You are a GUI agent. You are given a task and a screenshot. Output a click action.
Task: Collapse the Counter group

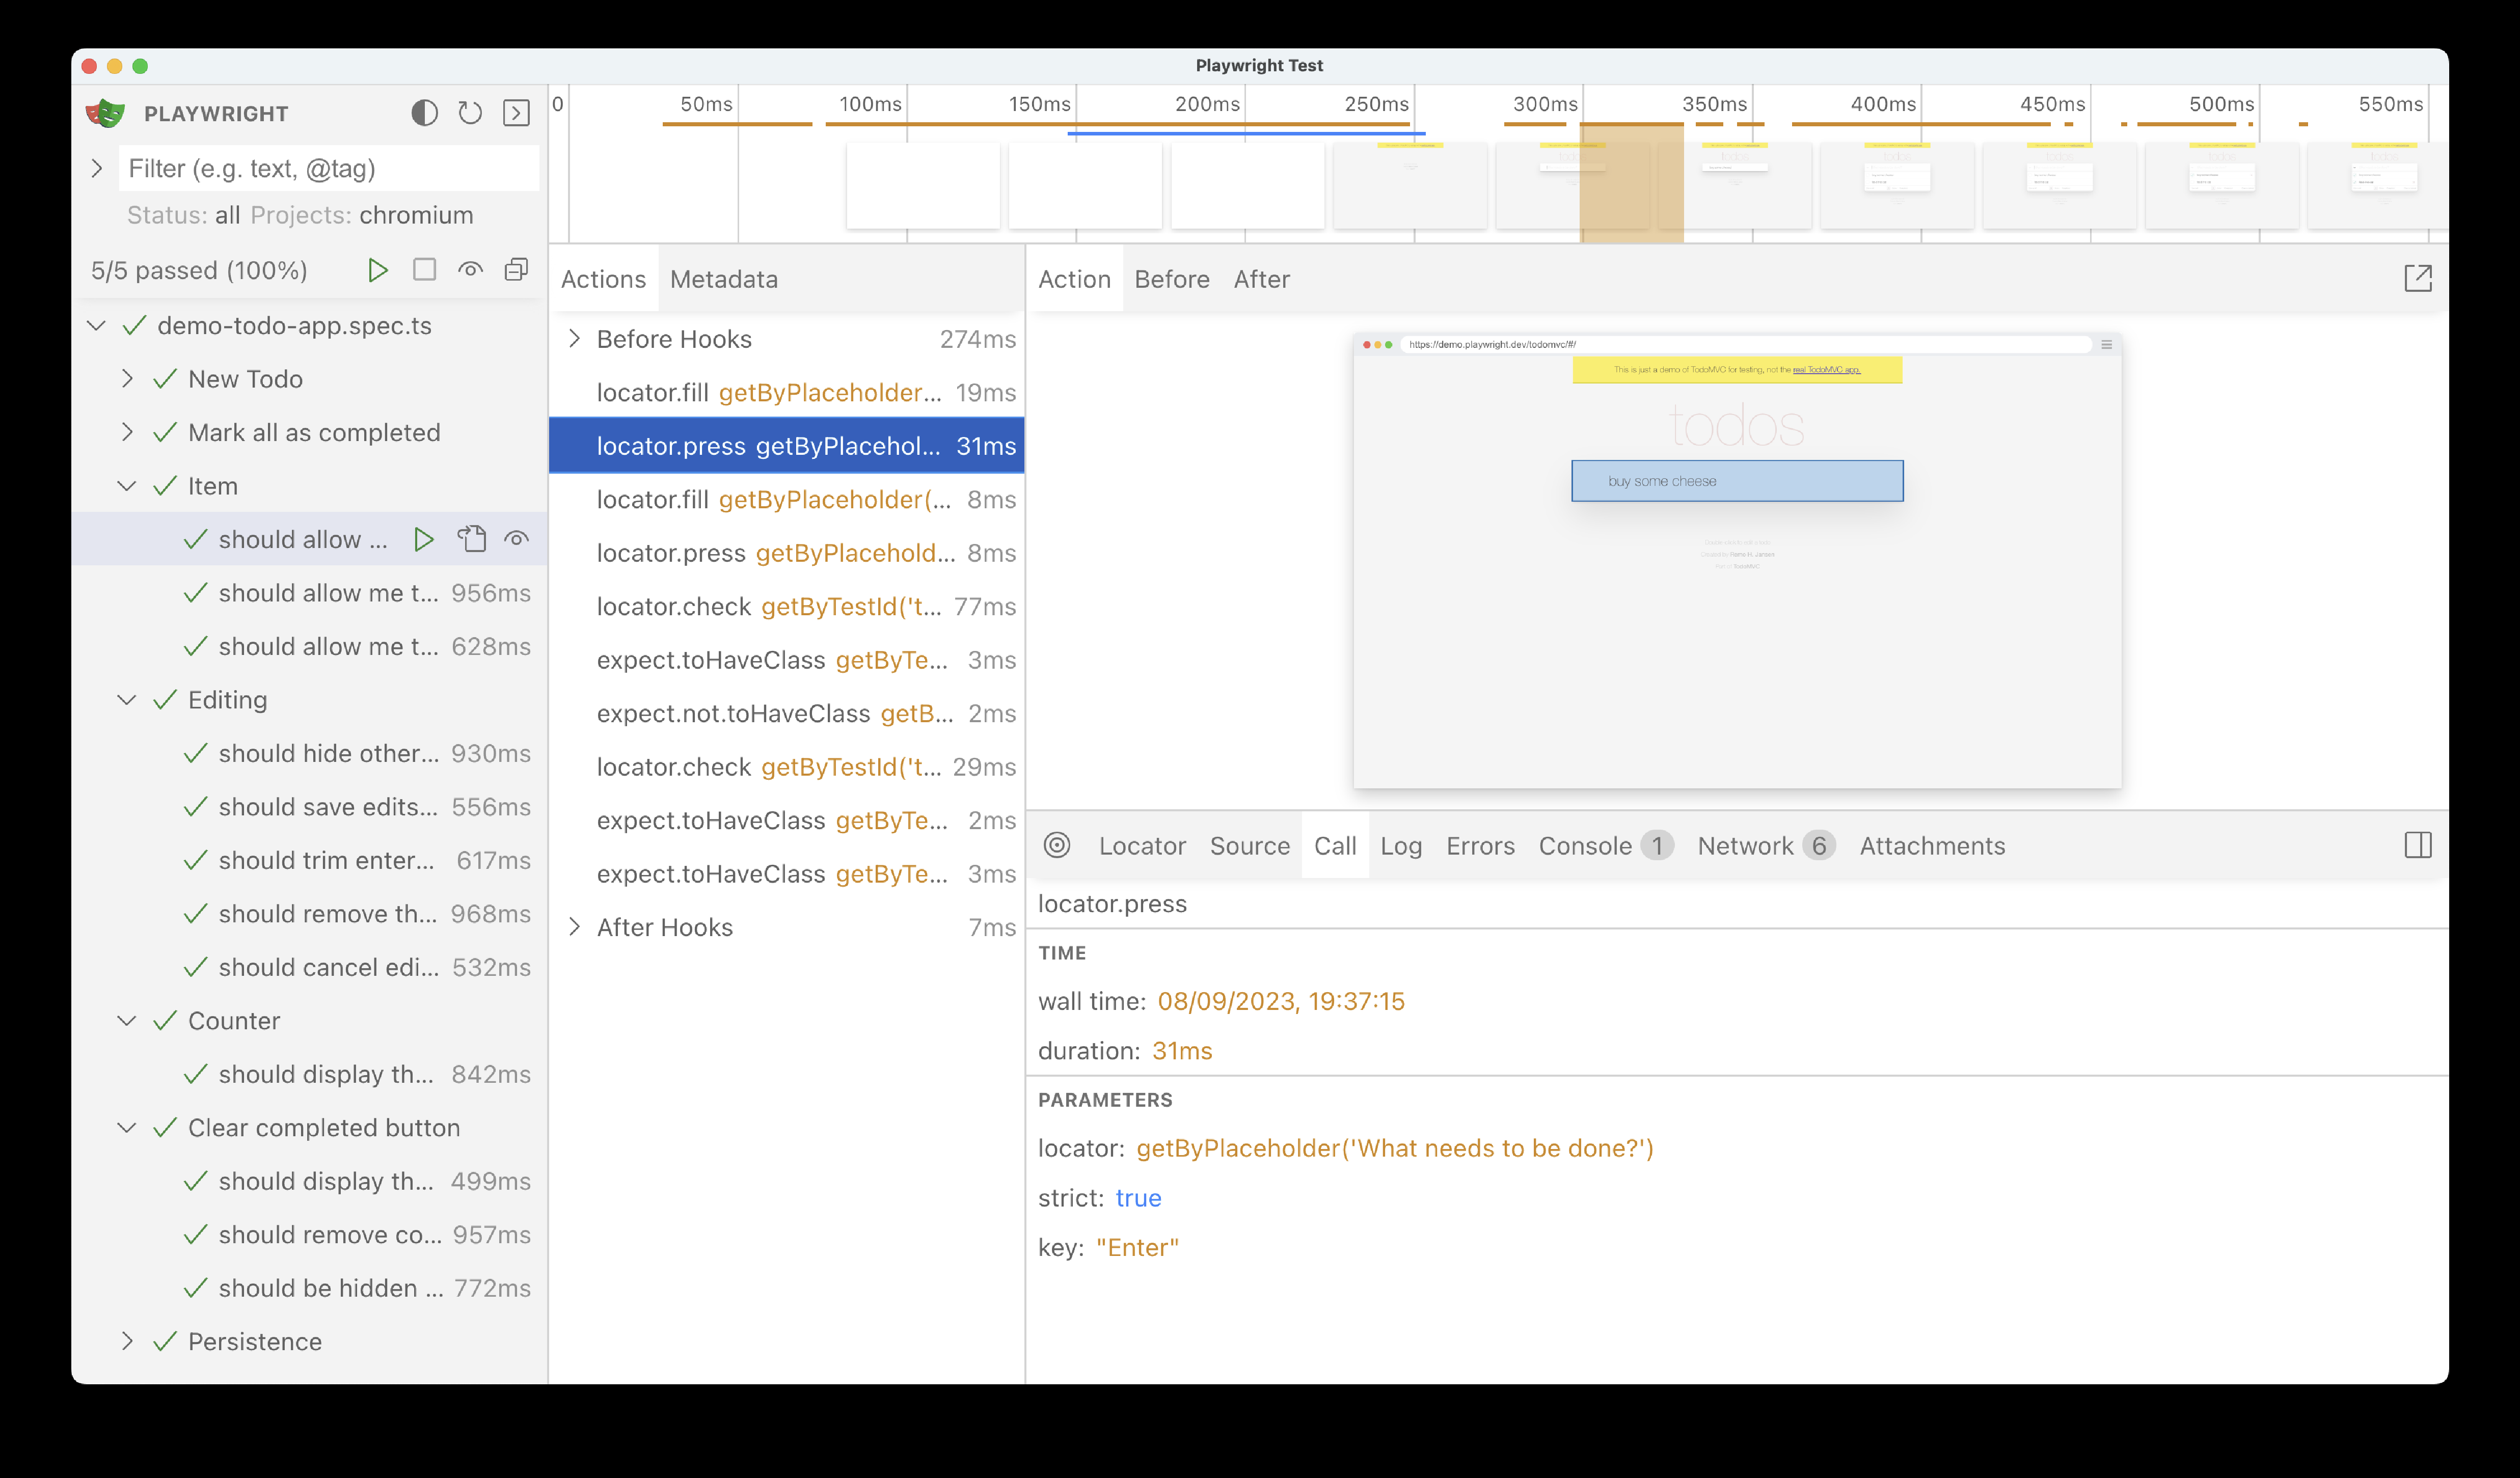[127, 1021]
